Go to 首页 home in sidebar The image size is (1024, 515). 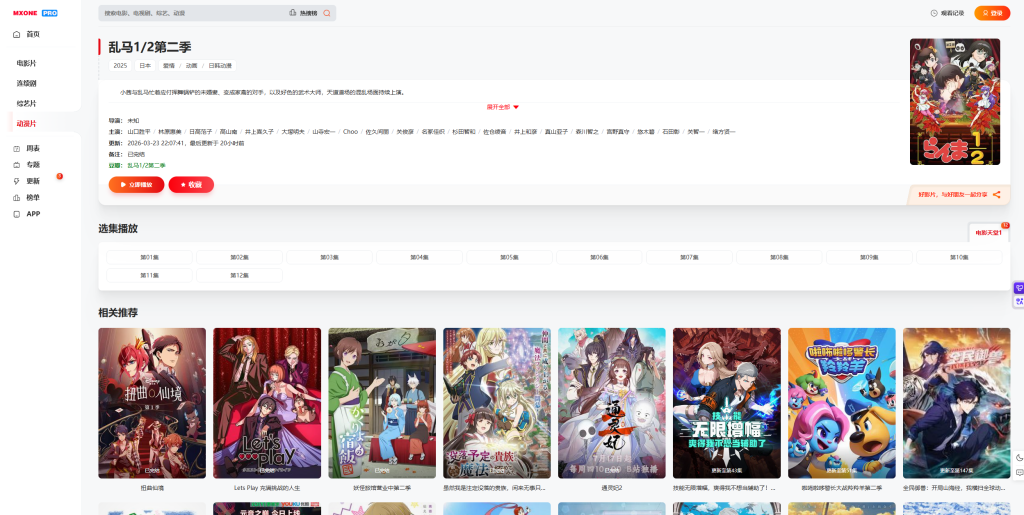[26, 35]
